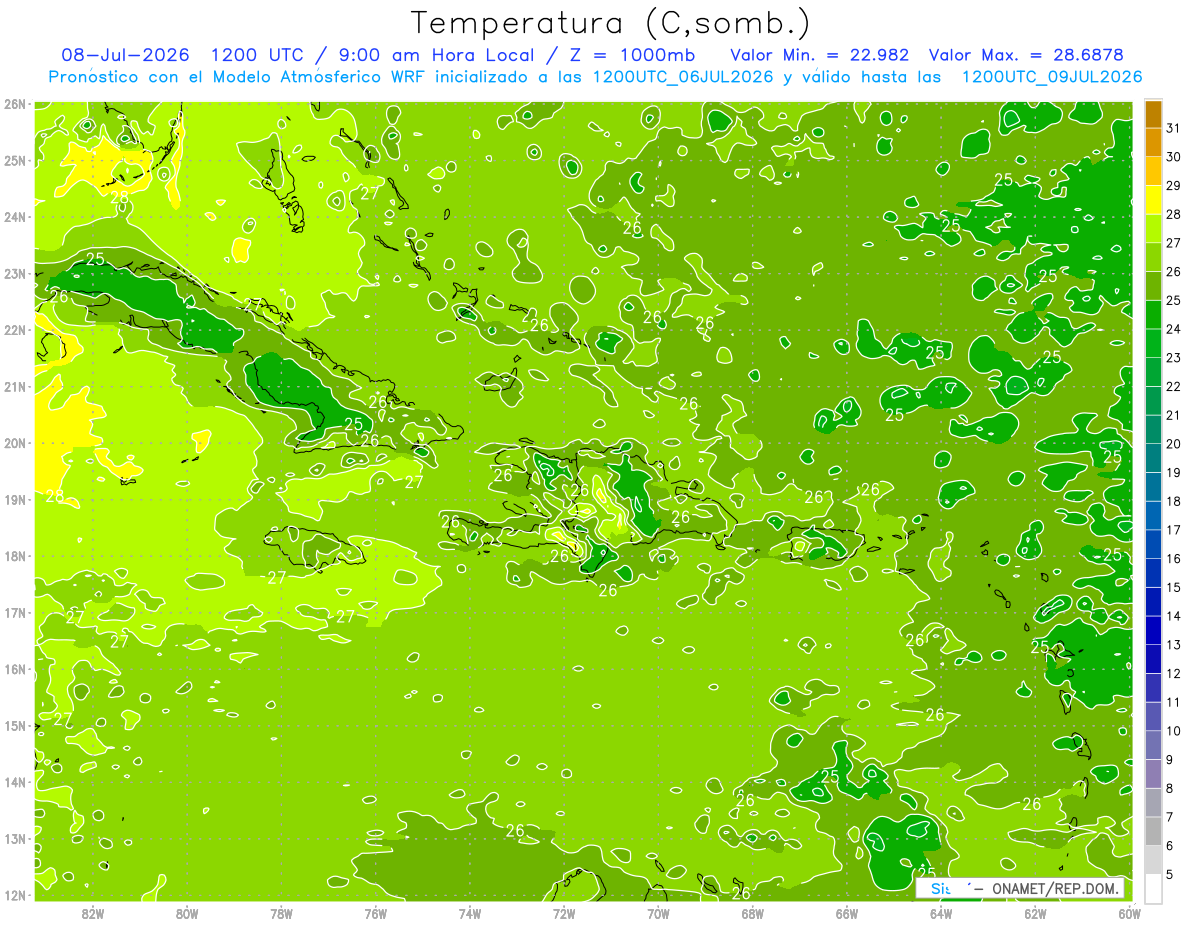Click the 78W longitude axis label
This screenshot has width=1200, height=927.
pyautogui.click(x=282, y=913)
